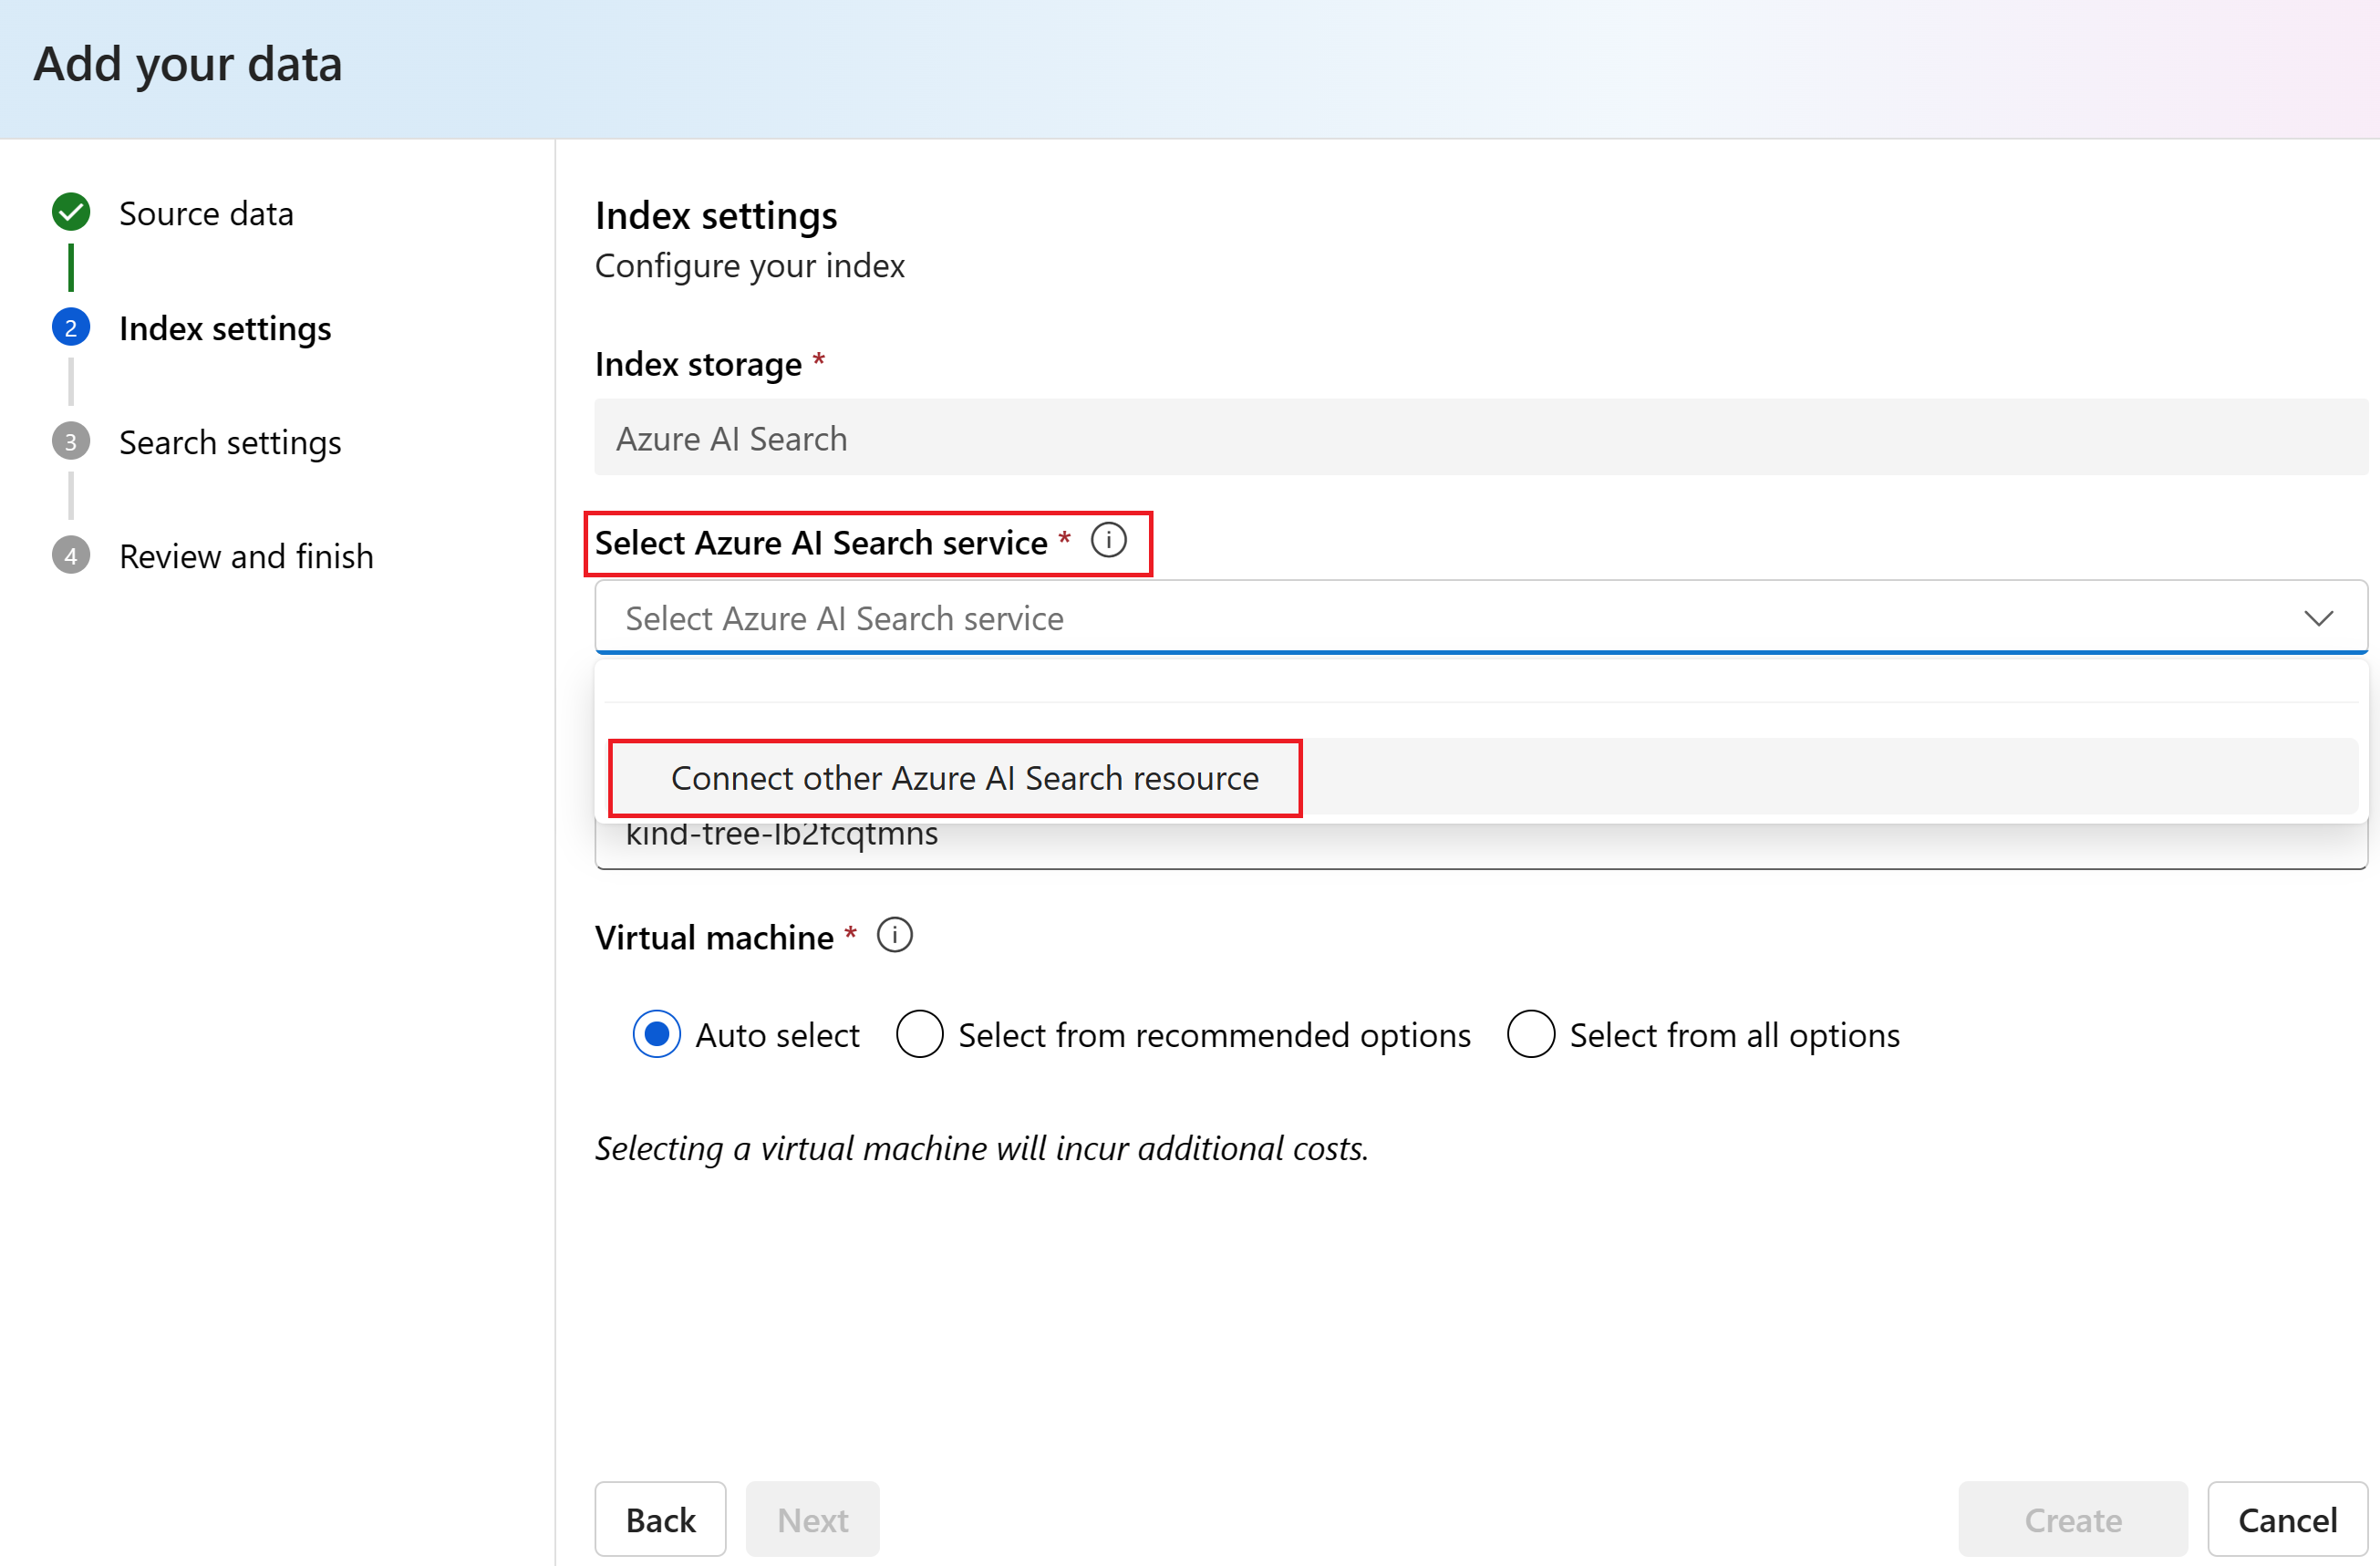
Task: Open the Review and finish step
Action: tap(246, 556)
